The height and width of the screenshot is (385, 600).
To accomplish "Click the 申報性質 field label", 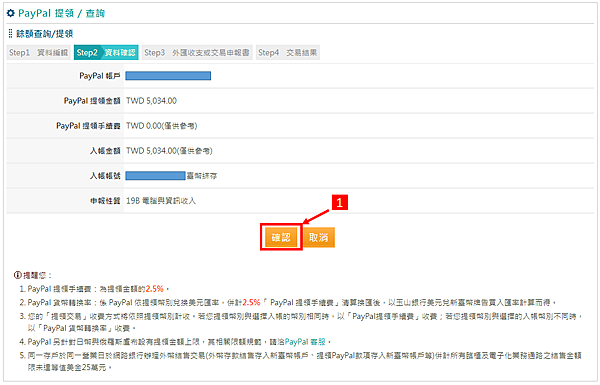I will pyautogui.click(x=105, y=201).
